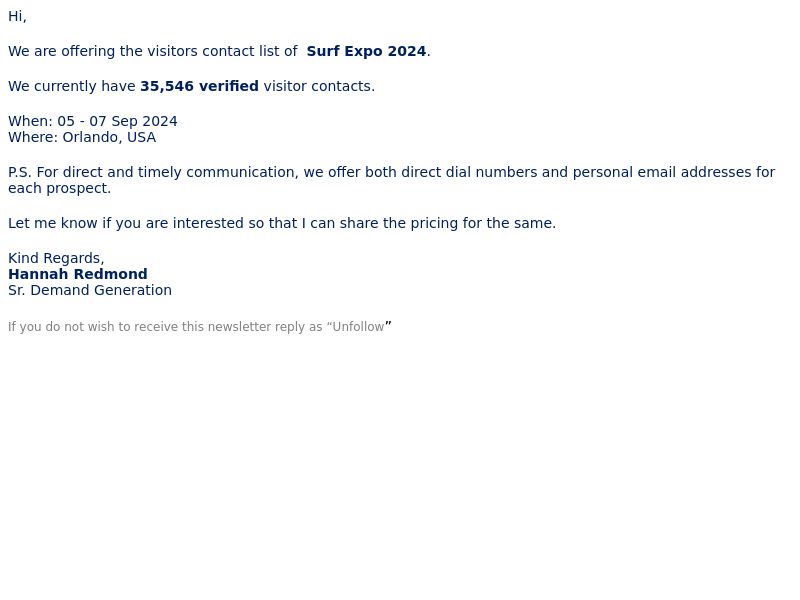The width and height of the screenshot is (800, 600).
Task: Click the 'Hi,' greeting text
Action: pyautogui.click(x=17, y=16)
